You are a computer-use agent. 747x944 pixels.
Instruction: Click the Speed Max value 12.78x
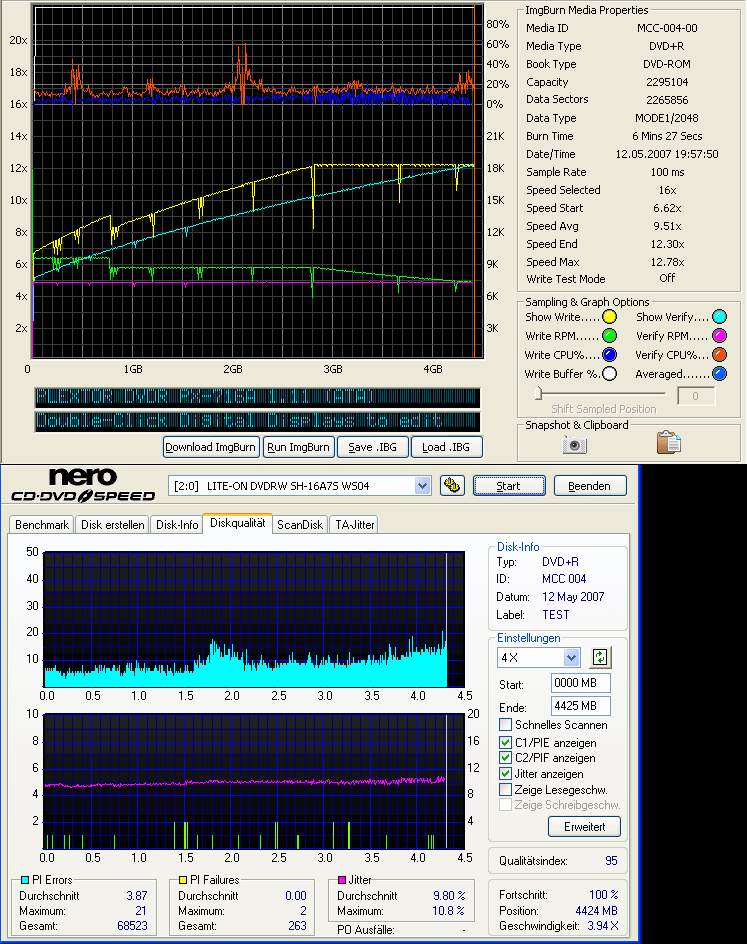pos(667,262)
